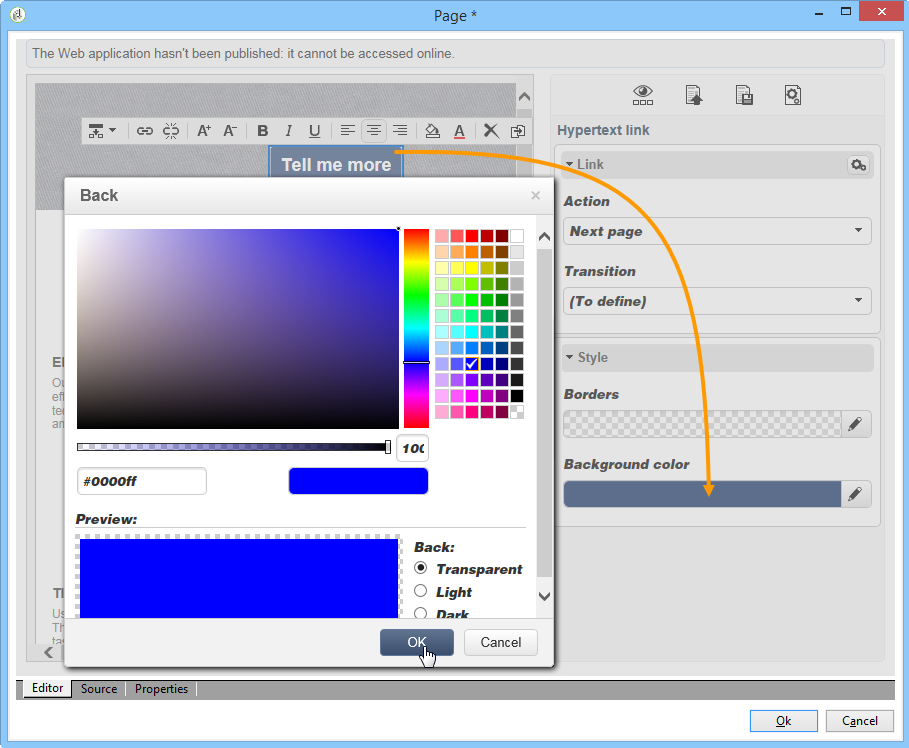Edit Background color with pencil icon

coord(855,495)
